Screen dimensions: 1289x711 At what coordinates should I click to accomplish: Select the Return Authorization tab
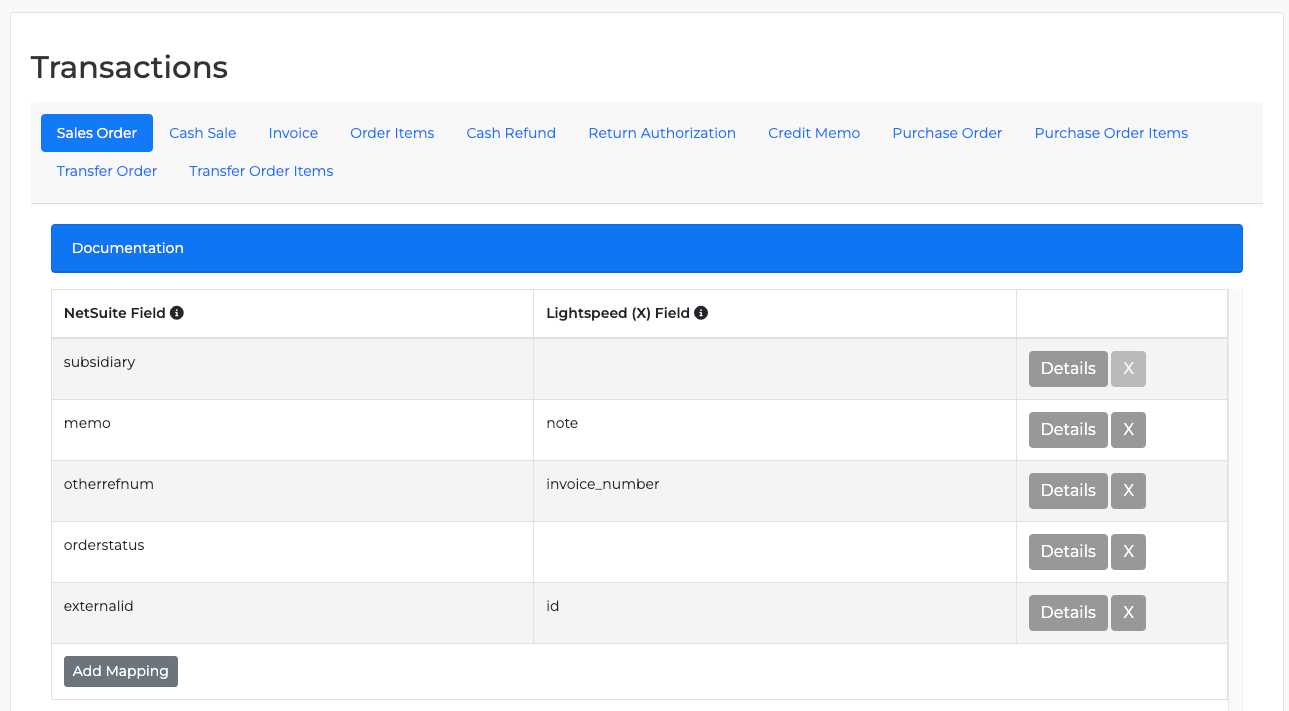(662, 133)
